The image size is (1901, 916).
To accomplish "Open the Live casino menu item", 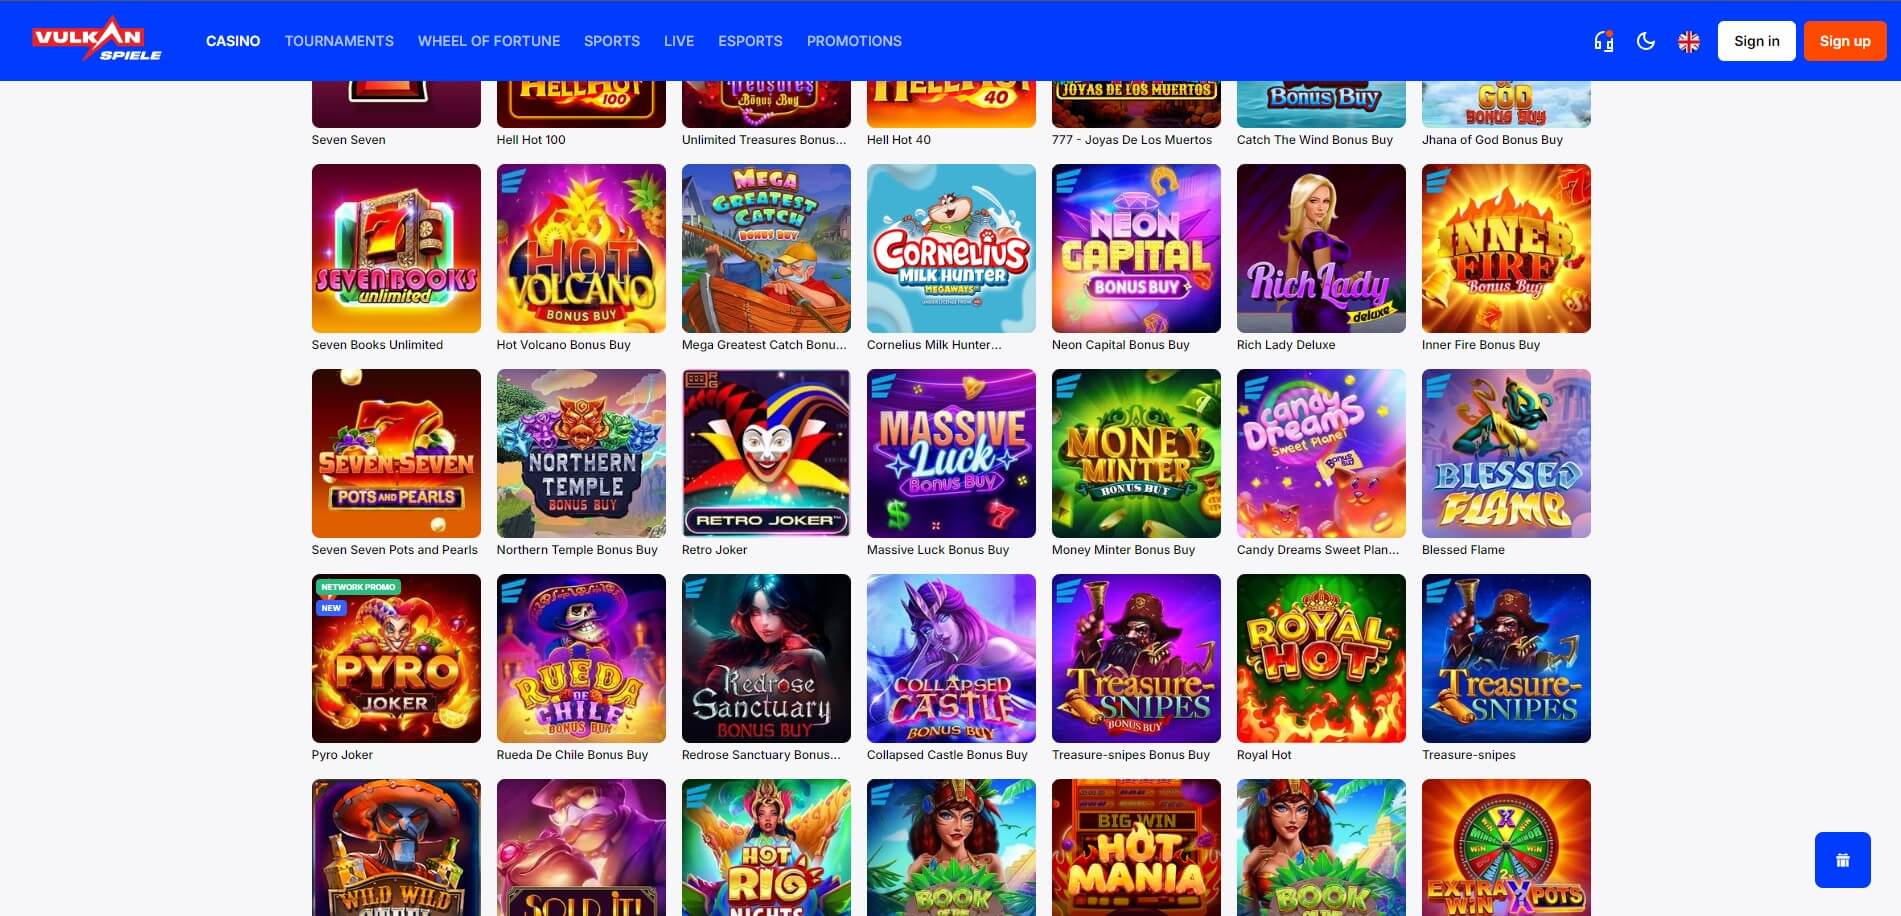I will tap(679, 41).
